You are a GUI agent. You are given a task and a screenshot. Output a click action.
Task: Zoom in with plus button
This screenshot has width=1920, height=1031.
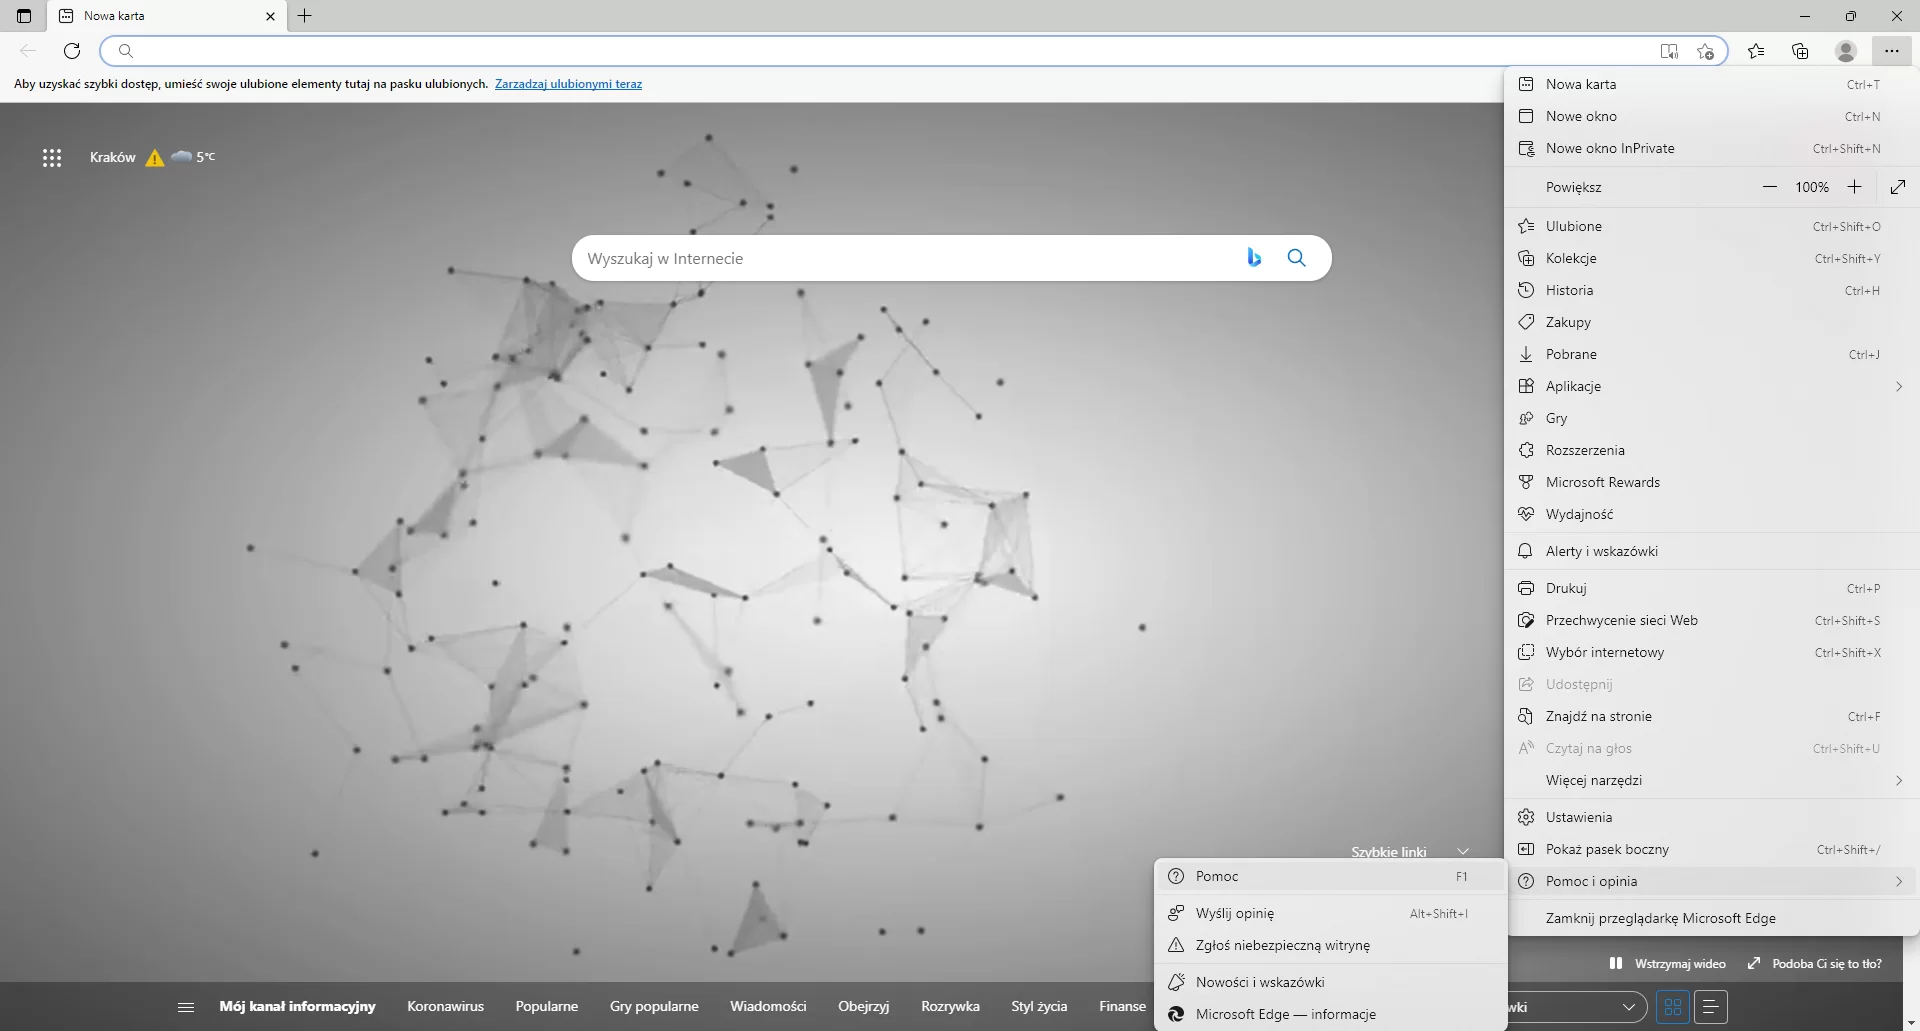pos(1854,187)
